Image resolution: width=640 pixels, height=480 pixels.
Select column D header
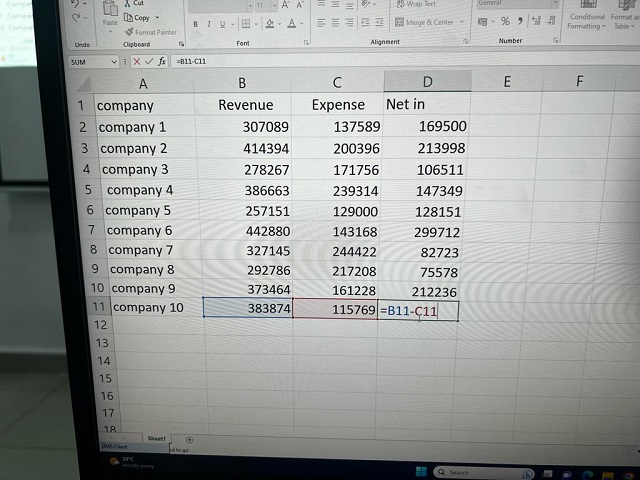[x=427, y=82]
